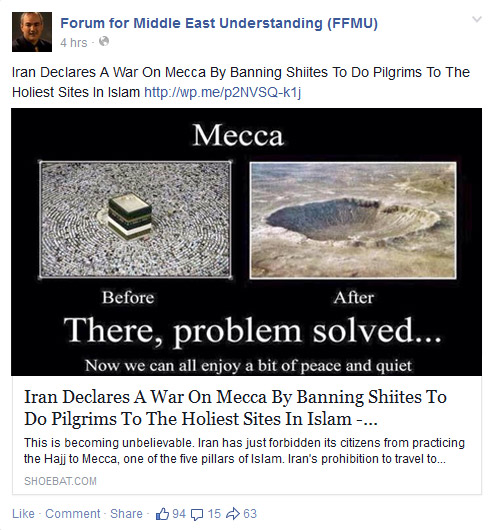View the 15 comments count
Viewport: 492px width, 530px height.
214,514
